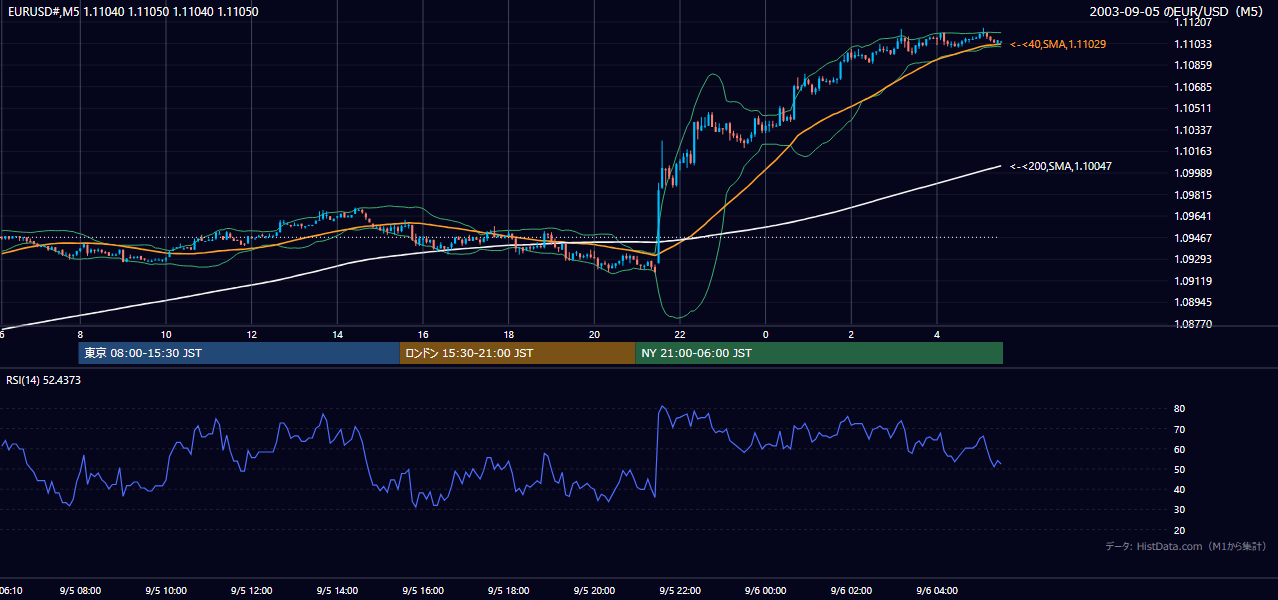This screenshot has width=1278, height=600.
Task: Click hour 2 on the upper time axis
Action: pos(852,334)
